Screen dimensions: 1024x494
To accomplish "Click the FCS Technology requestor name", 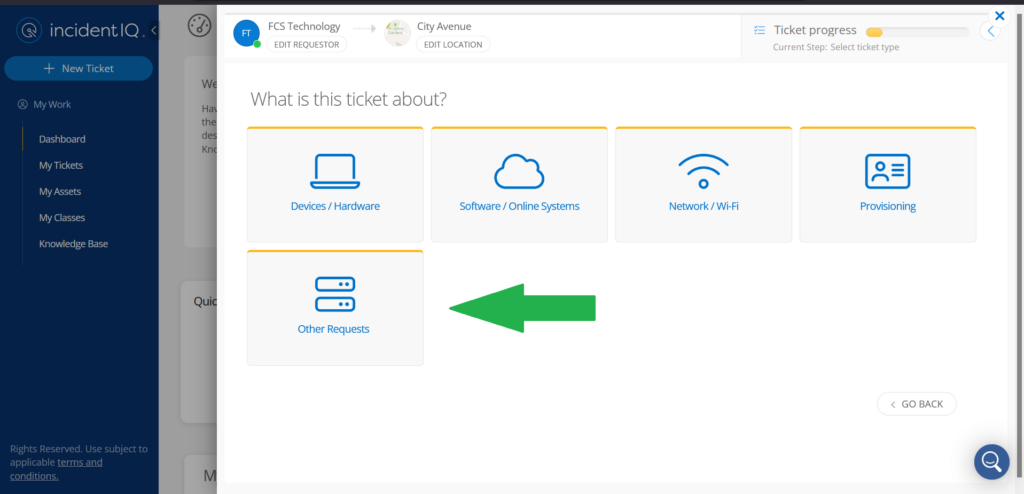I will pos(304,27).
